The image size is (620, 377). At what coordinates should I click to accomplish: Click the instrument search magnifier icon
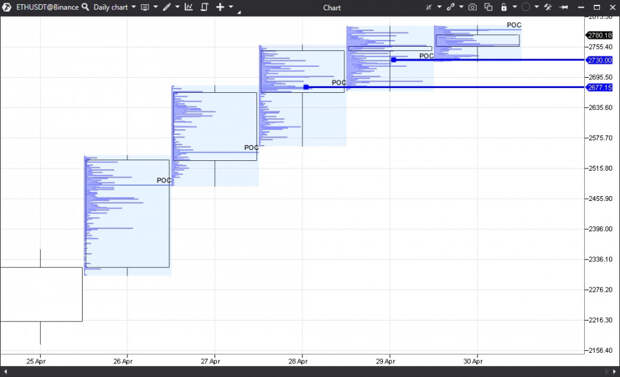point(85,7)
